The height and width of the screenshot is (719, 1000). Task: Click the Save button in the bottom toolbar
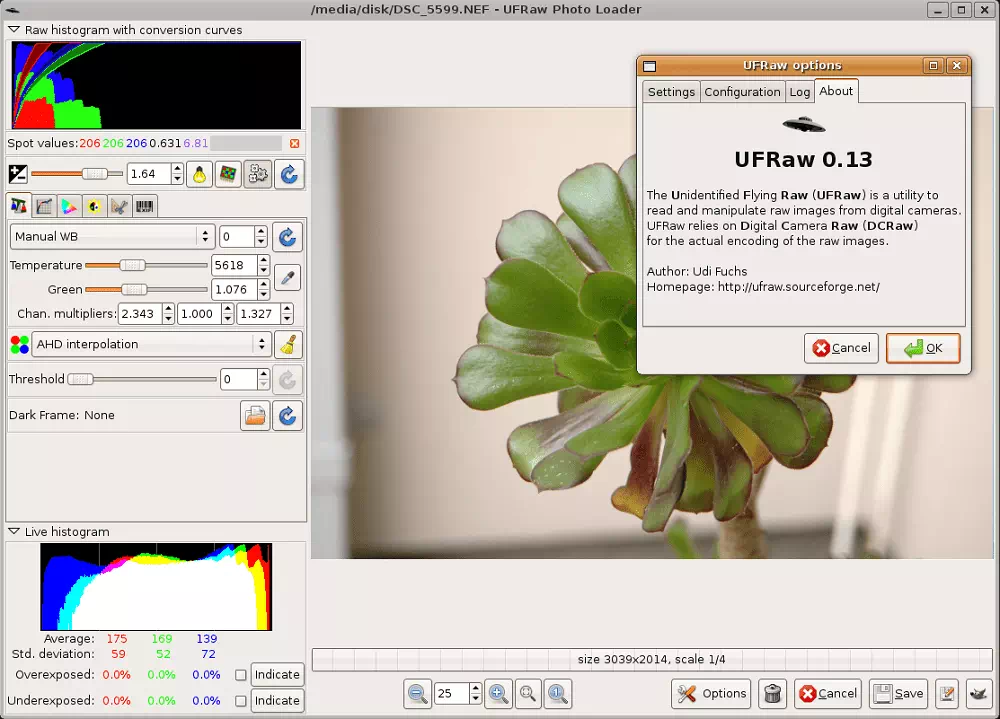pyautogui.click(x=898, y=693)
